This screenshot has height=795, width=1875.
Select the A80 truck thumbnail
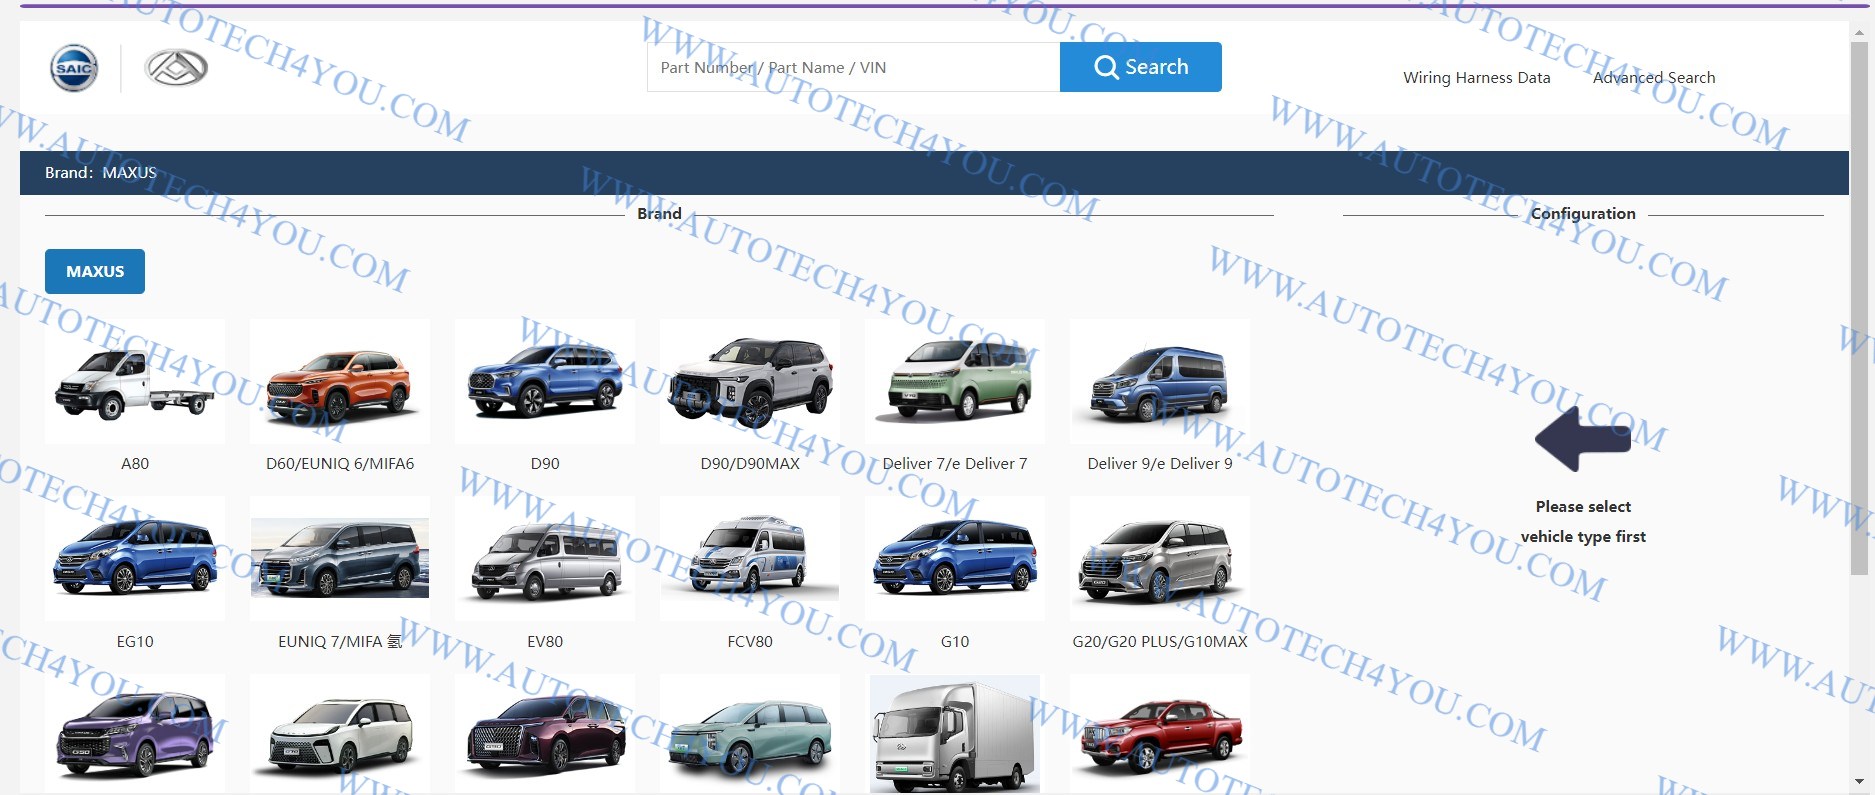point(135,382)
